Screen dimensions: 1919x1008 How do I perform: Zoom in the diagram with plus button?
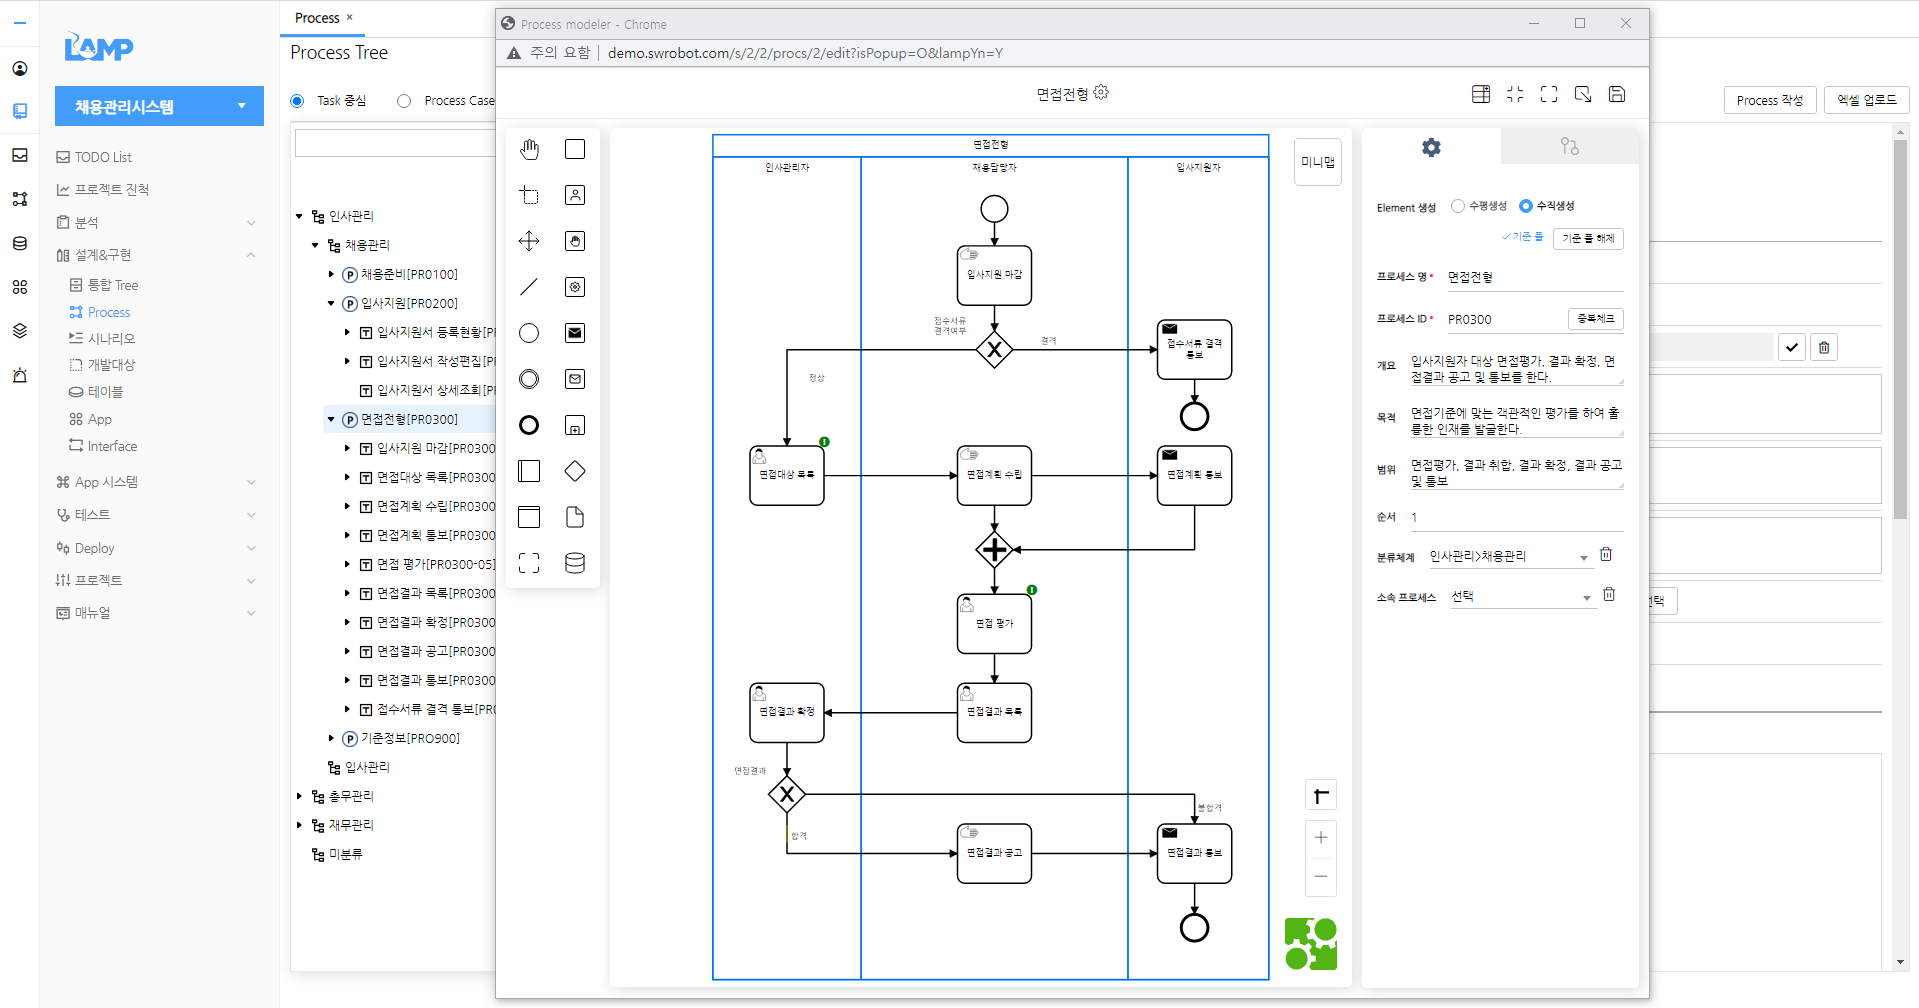coord(1321,837)
